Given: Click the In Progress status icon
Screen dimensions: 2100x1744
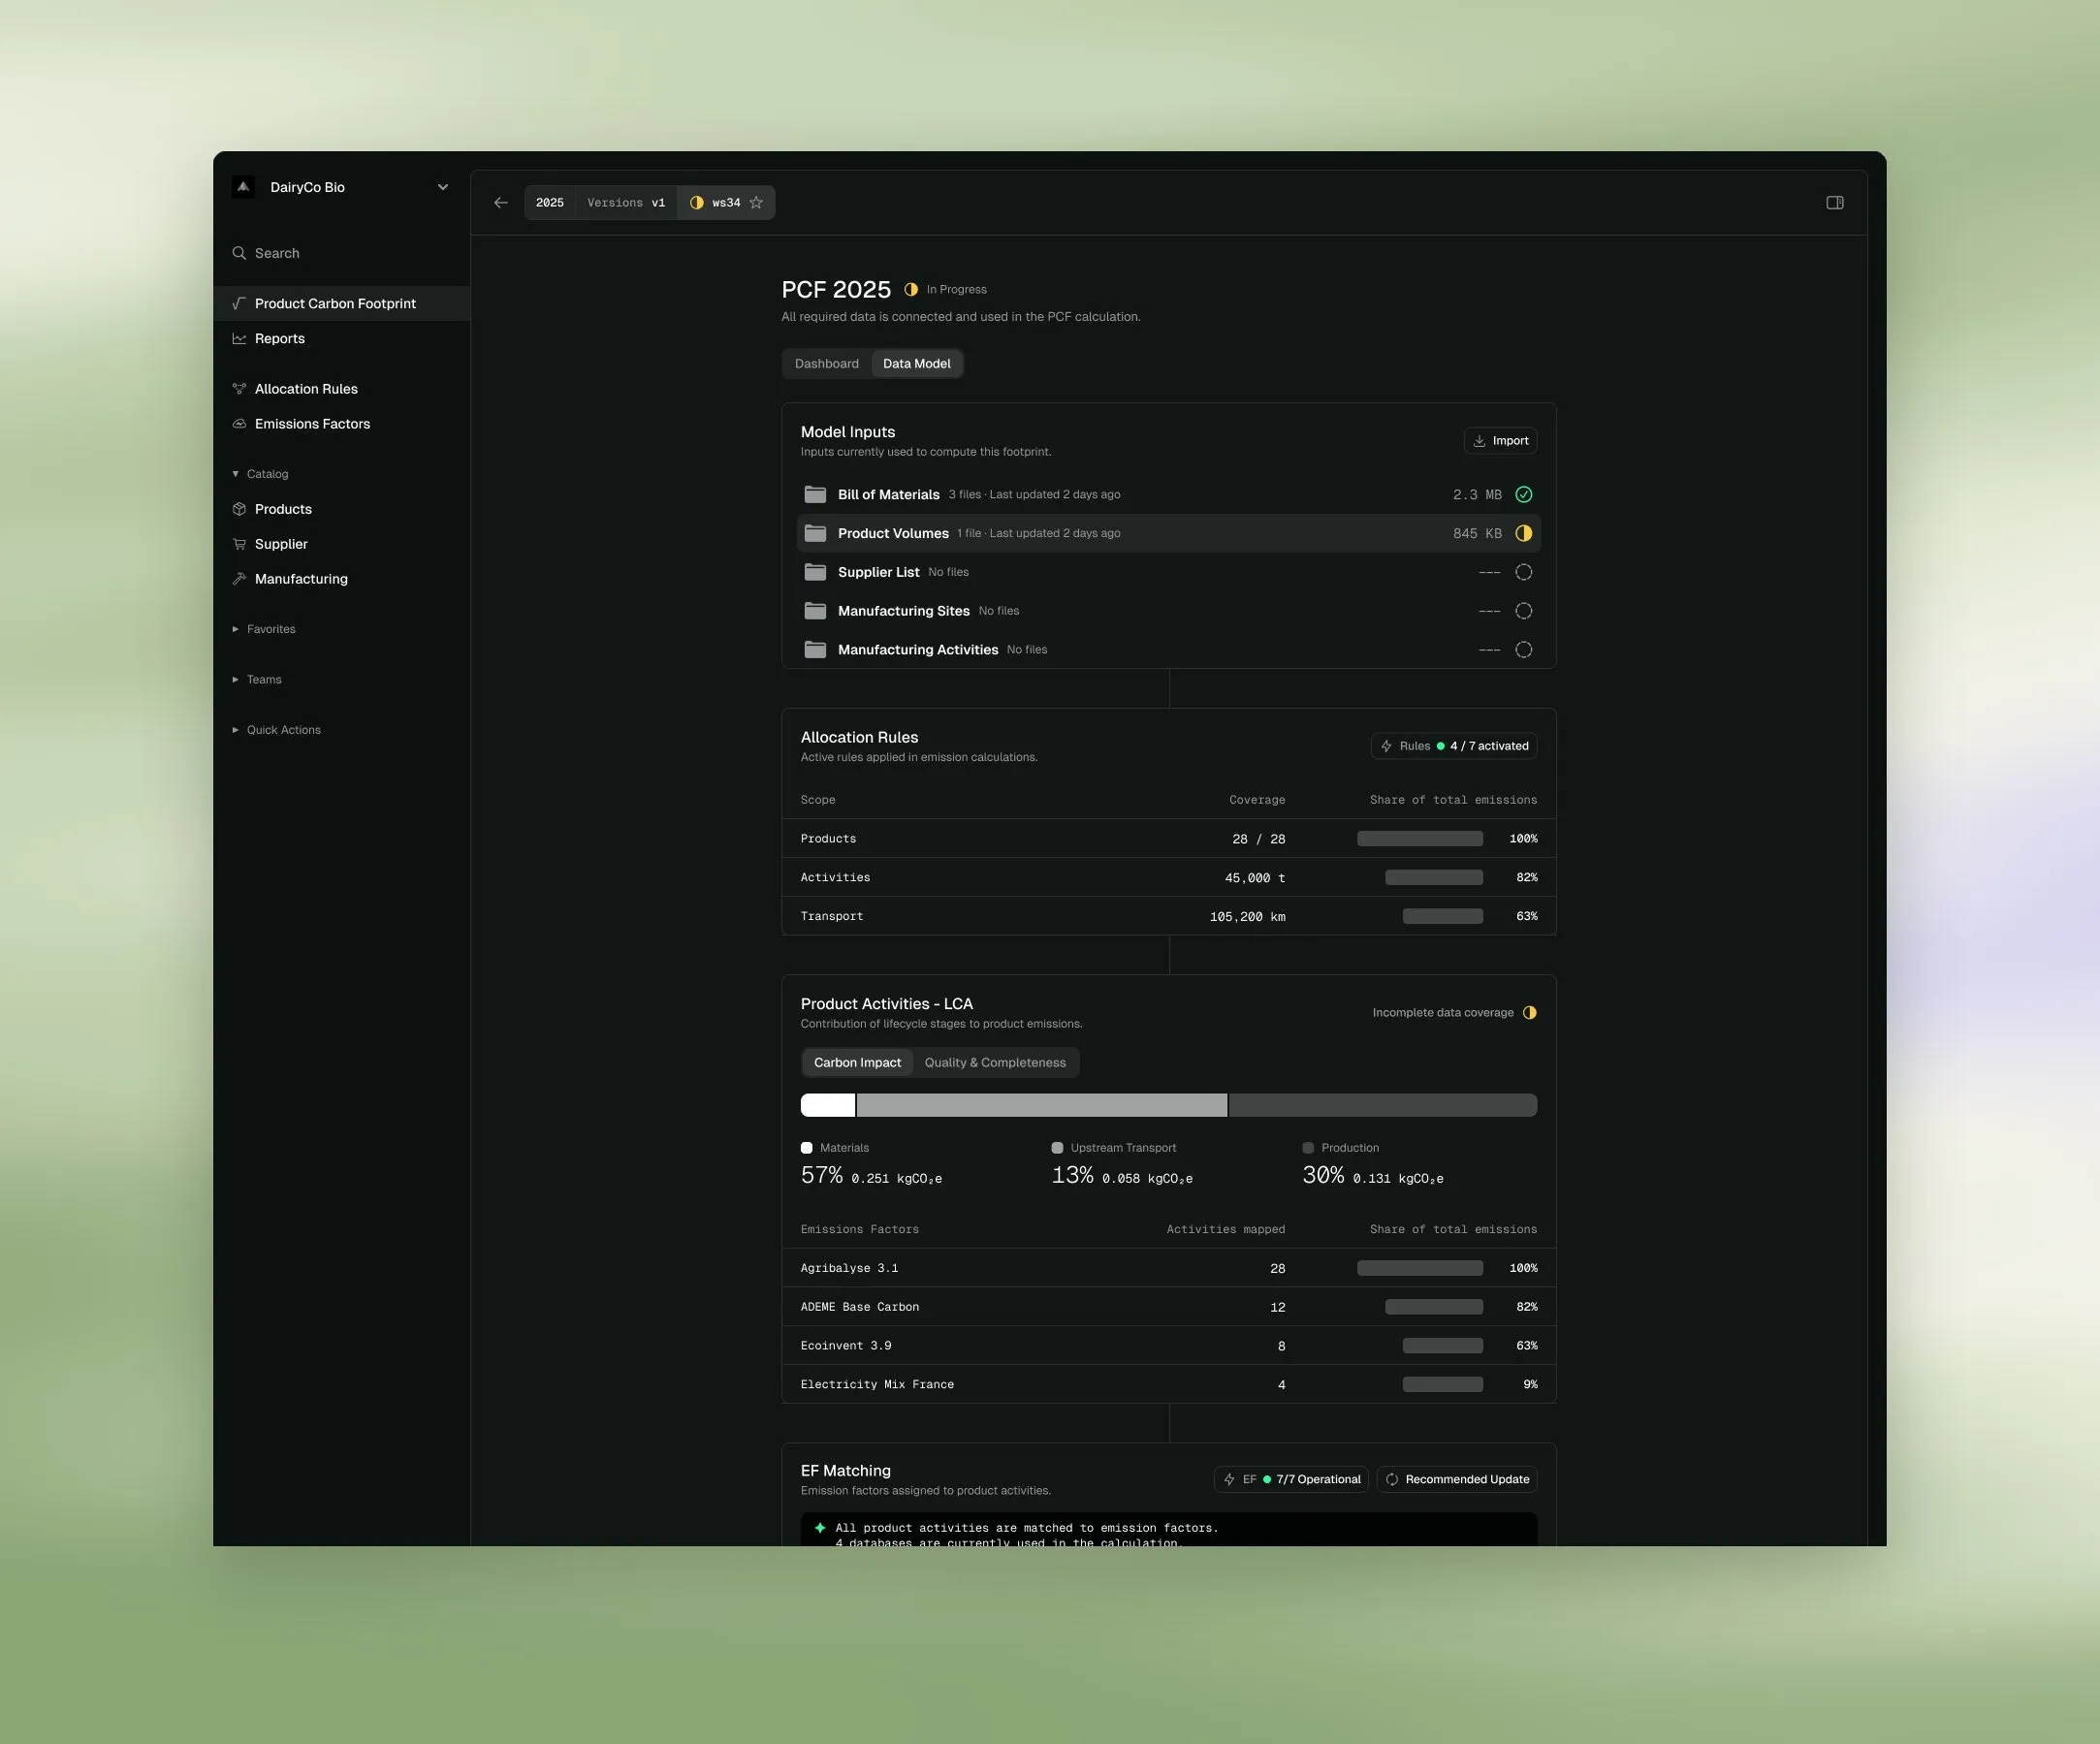Looking at the screenshot, I should click(911, 290).
